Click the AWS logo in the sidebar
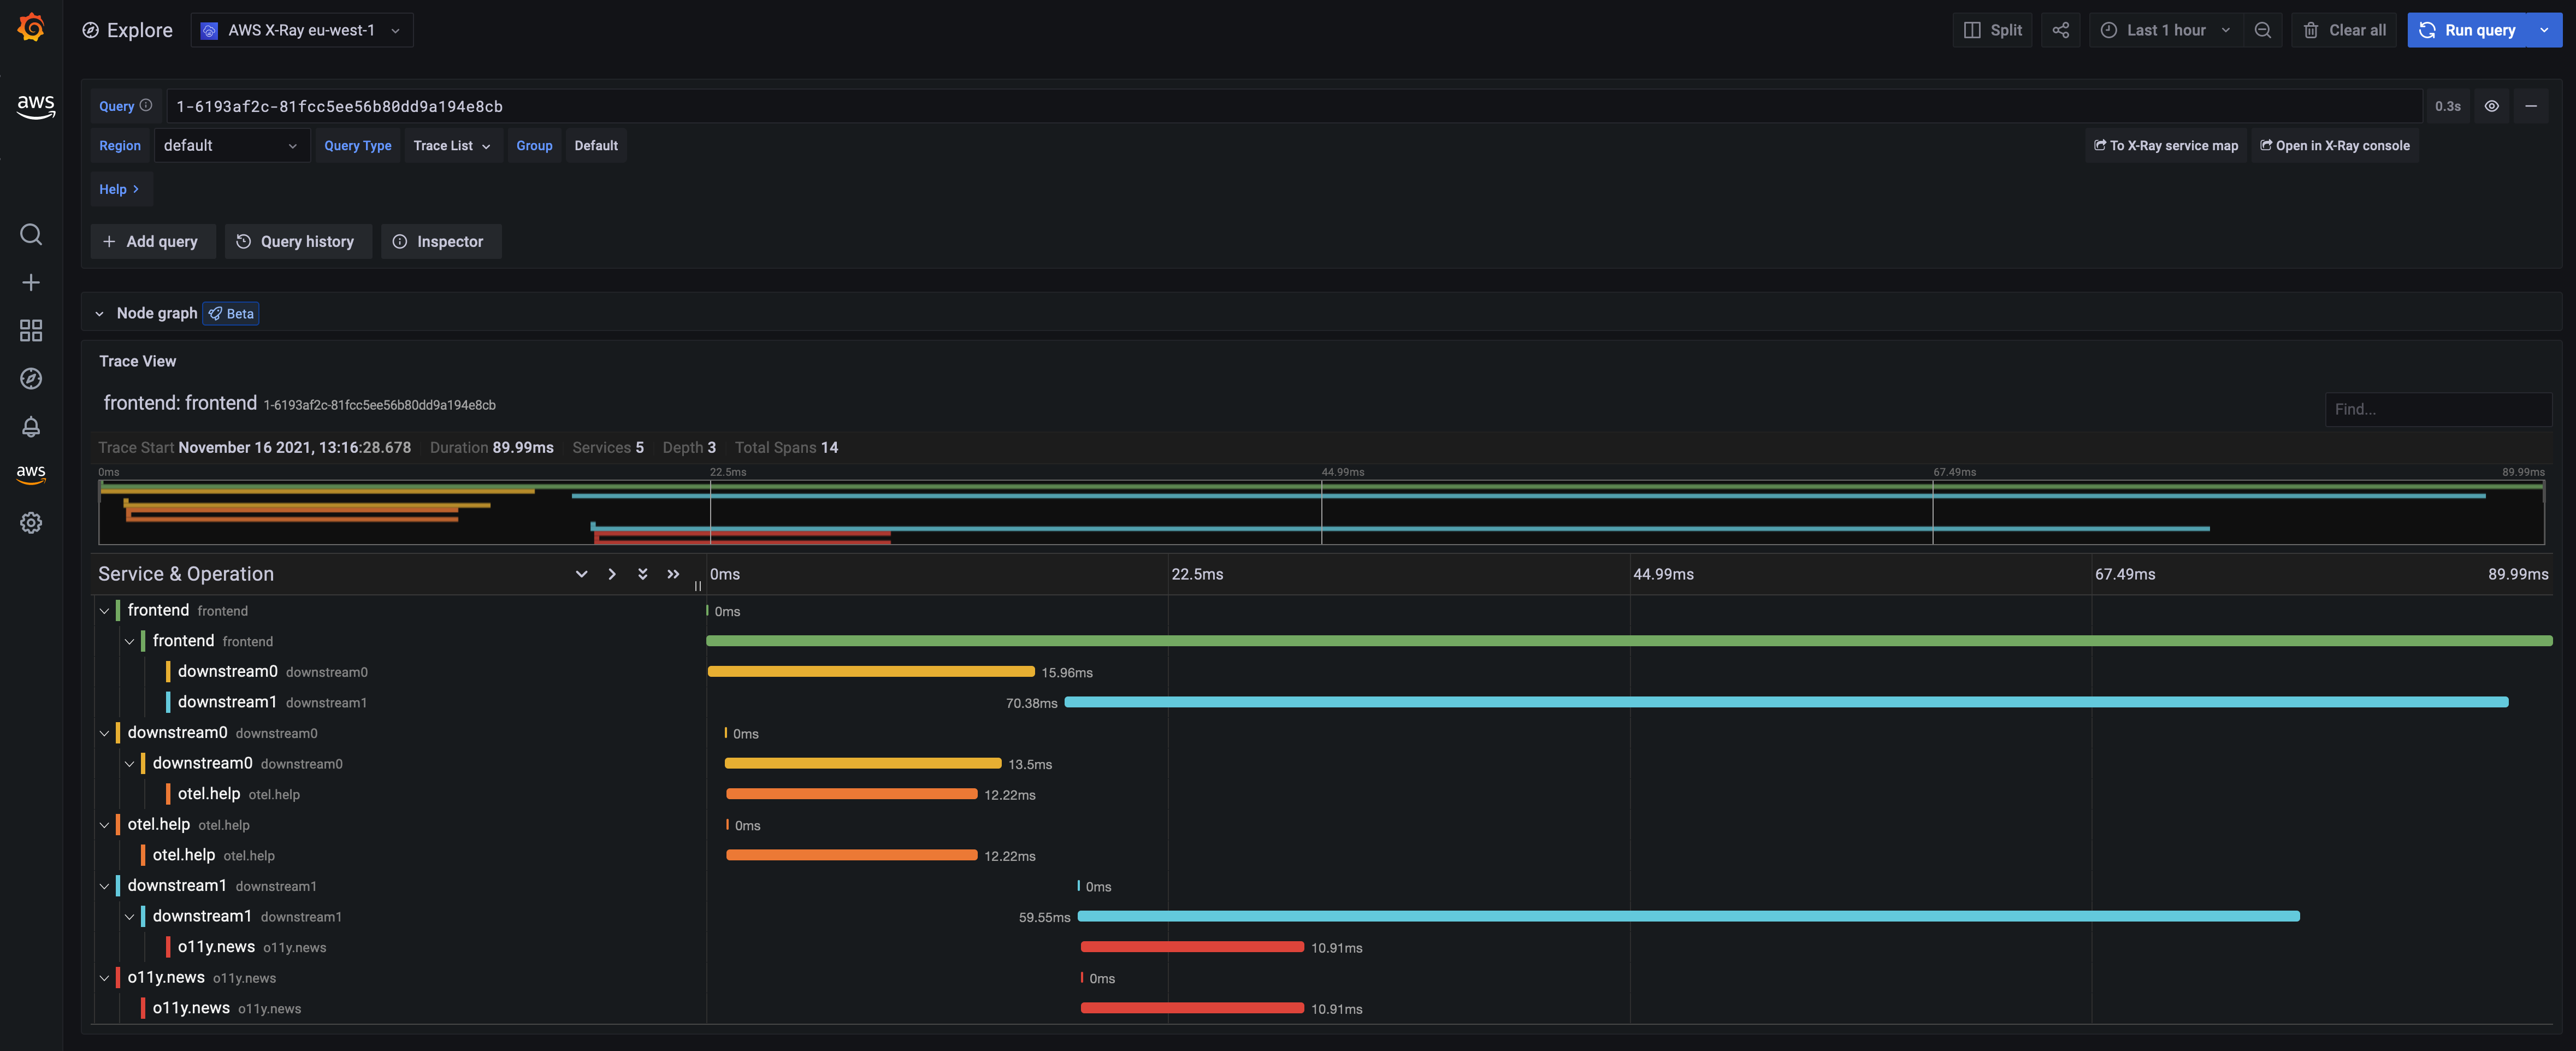This screenshot has height=1051, width=2576. point(35,106)
